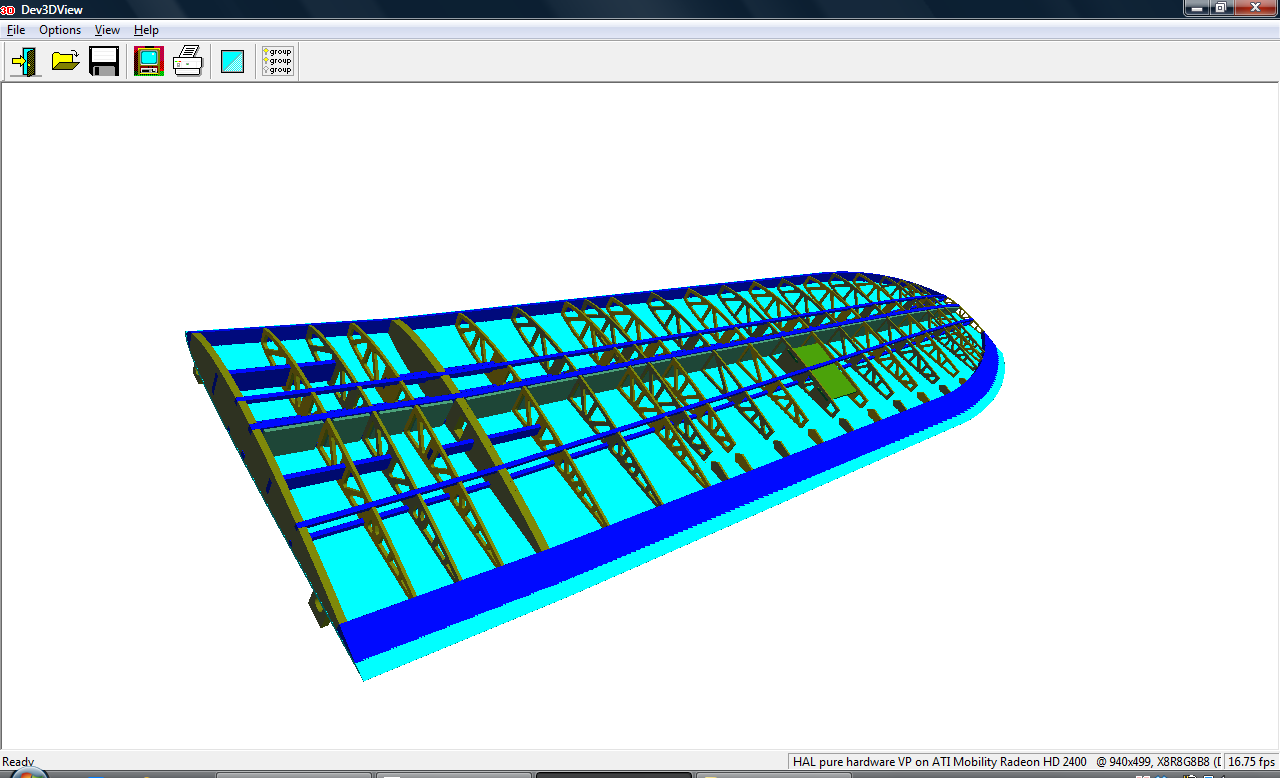
Task: Click the 16.75 fps status bar field
Action: pyautogui.click(x=1251, y=762)
